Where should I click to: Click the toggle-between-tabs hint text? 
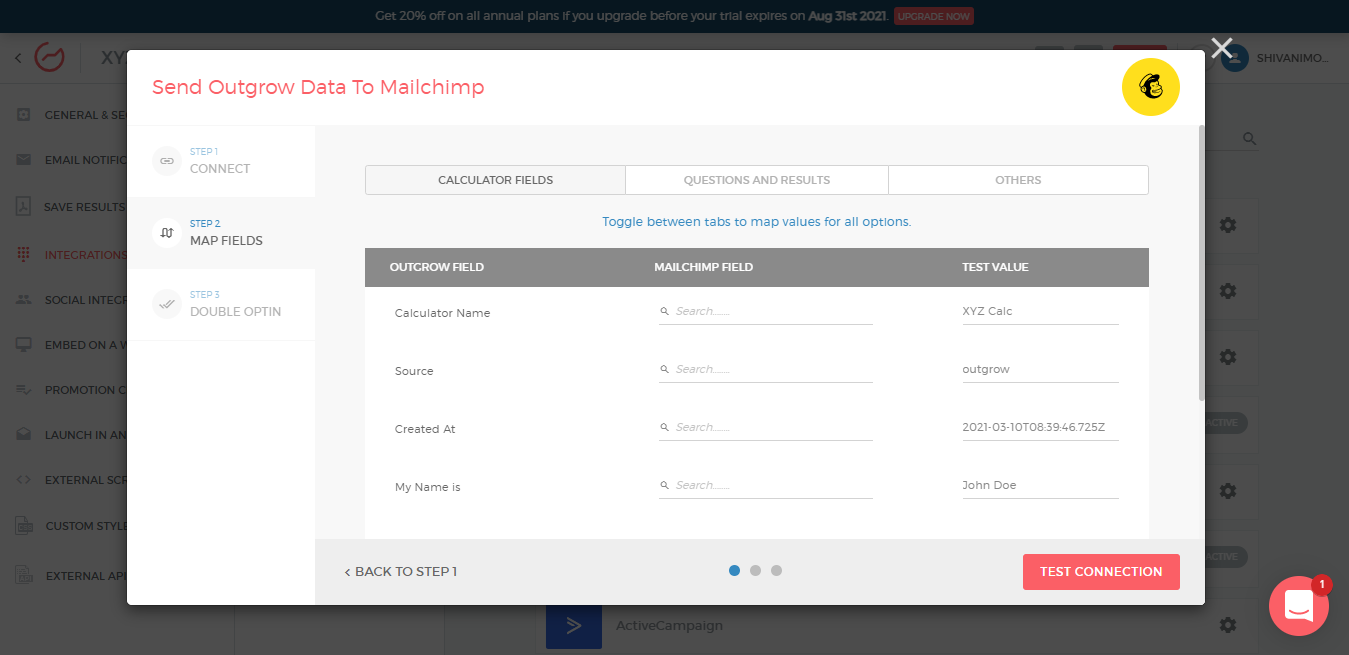[757, 222]
